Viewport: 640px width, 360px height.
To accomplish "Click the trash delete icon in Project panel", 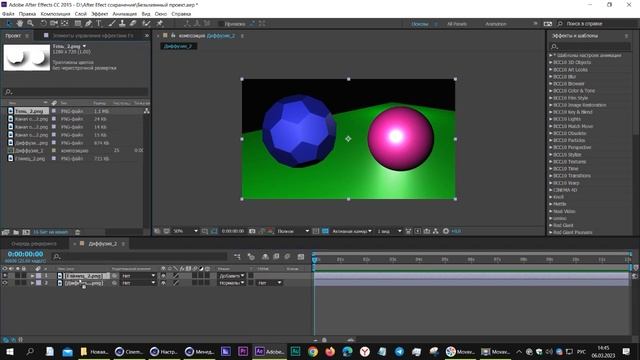I will 78,232.
